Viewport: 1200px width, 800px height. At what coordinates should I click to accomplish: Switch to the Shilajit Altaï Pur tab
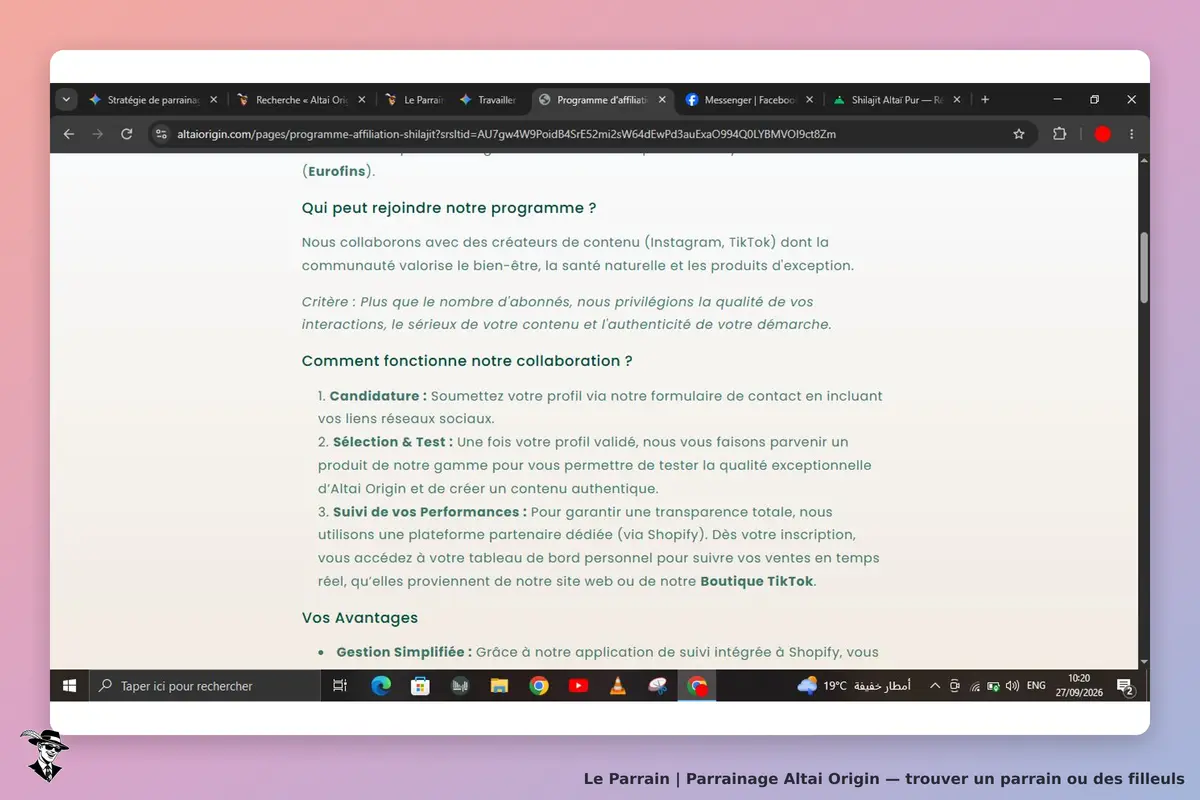(x=890, y=100)
